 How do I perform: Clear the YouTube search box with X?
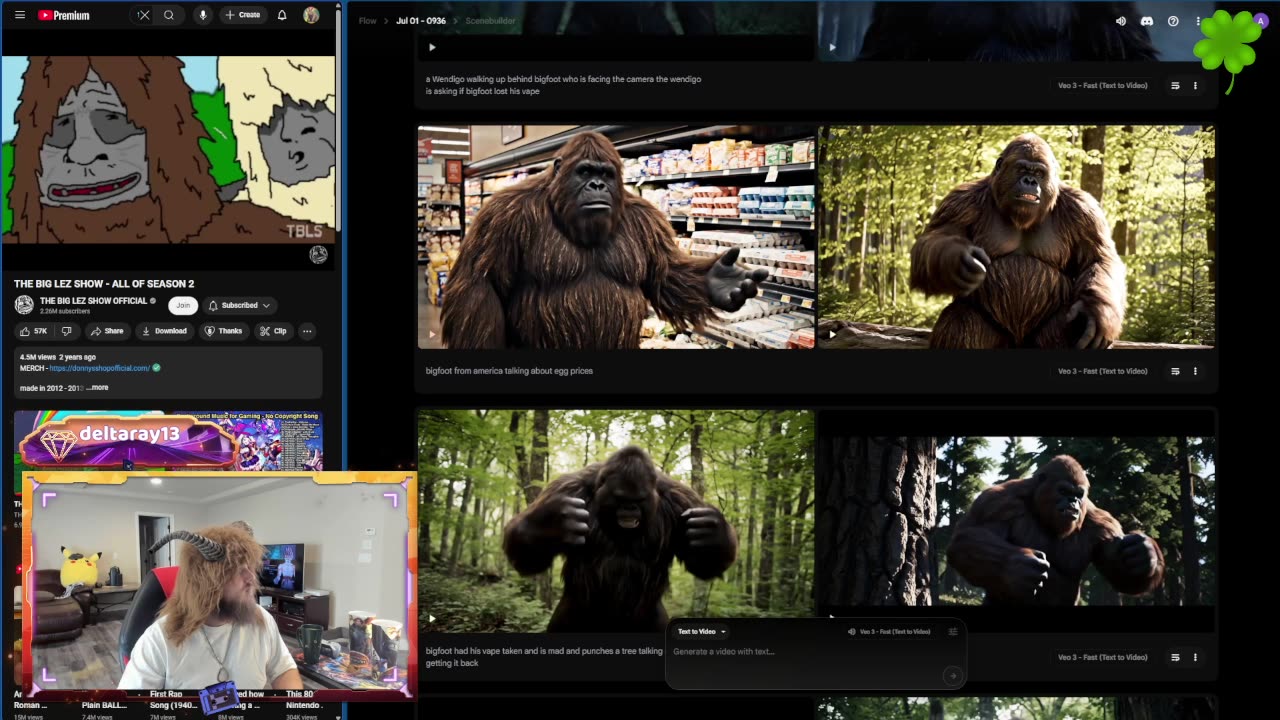tap(144, 15)
